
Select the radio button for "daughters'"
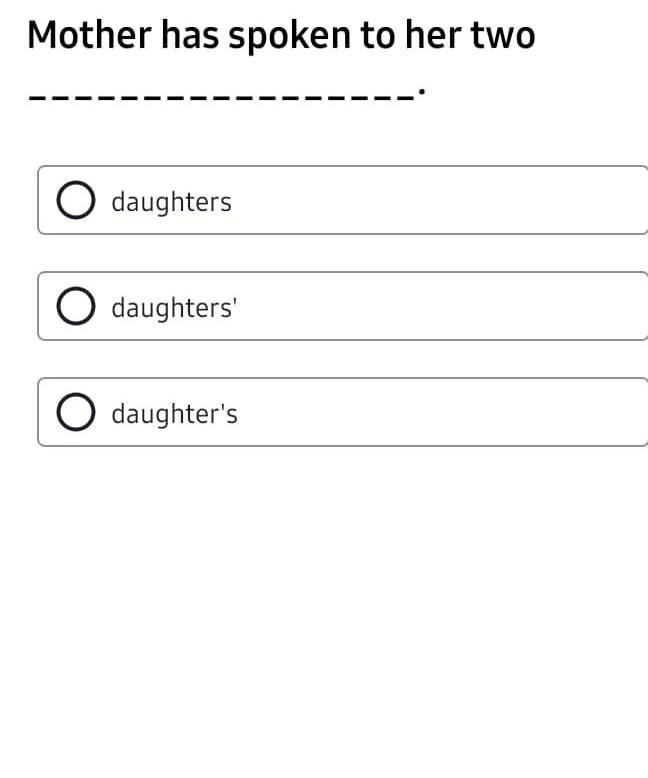pos(73,307)
